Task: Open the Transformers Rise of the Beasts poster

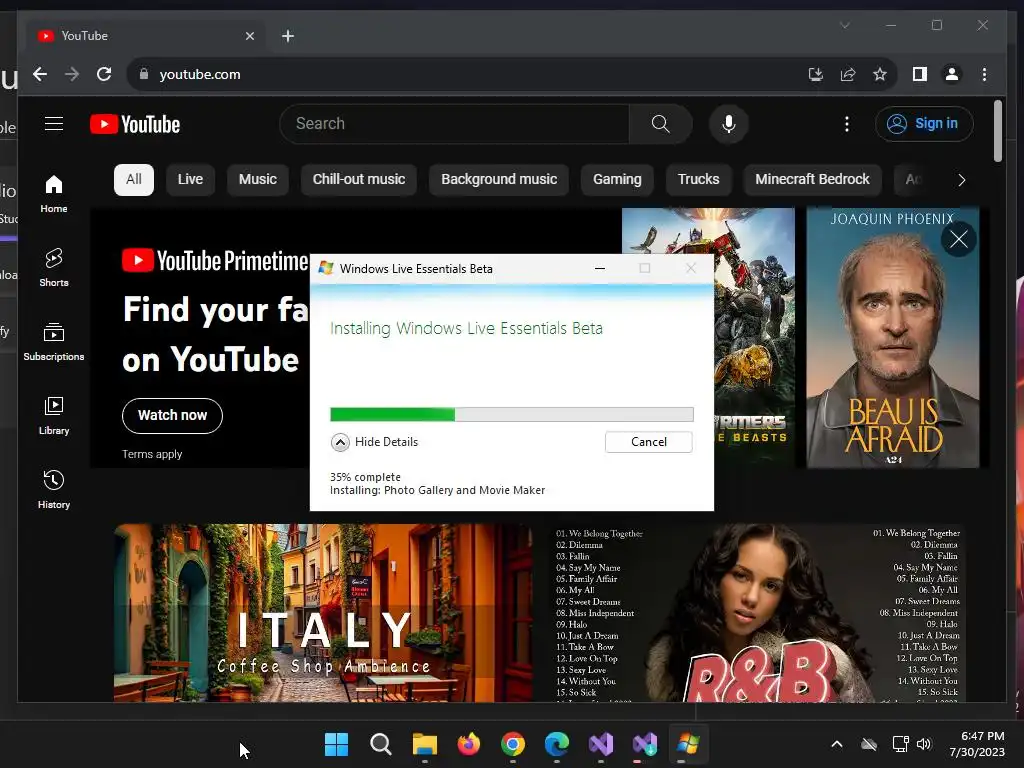Action: 754,338
